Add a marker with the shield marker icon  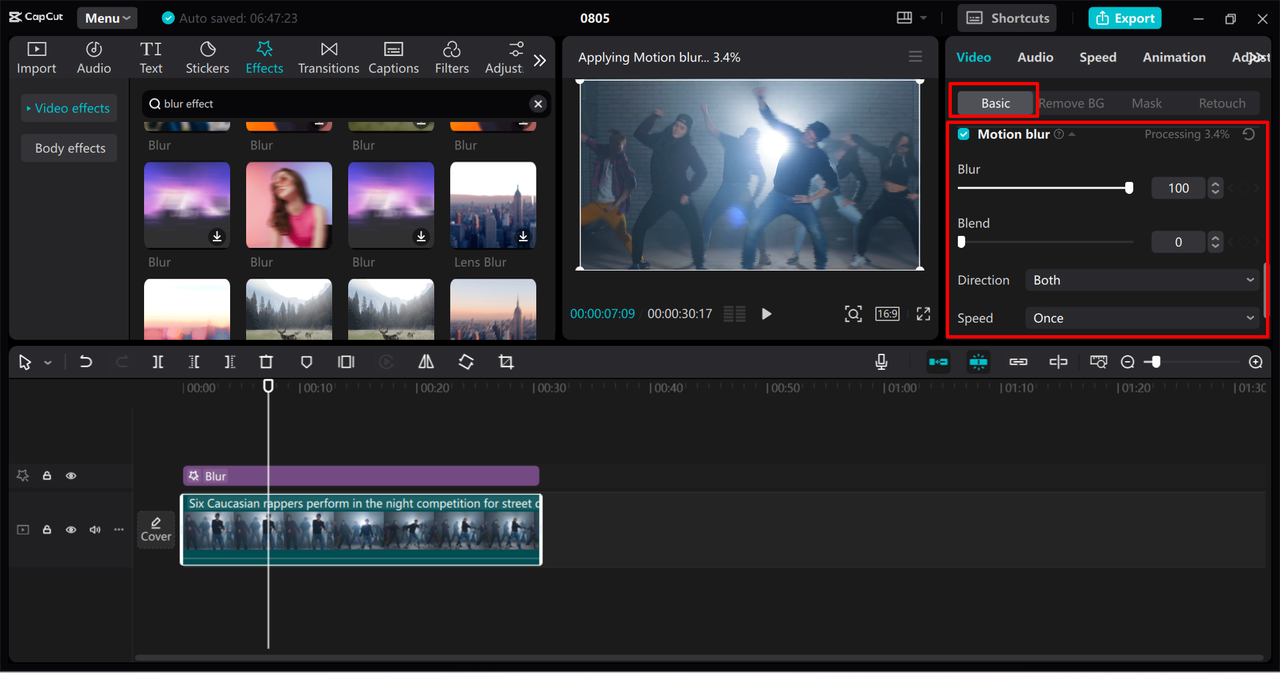[x=307, y=362]
